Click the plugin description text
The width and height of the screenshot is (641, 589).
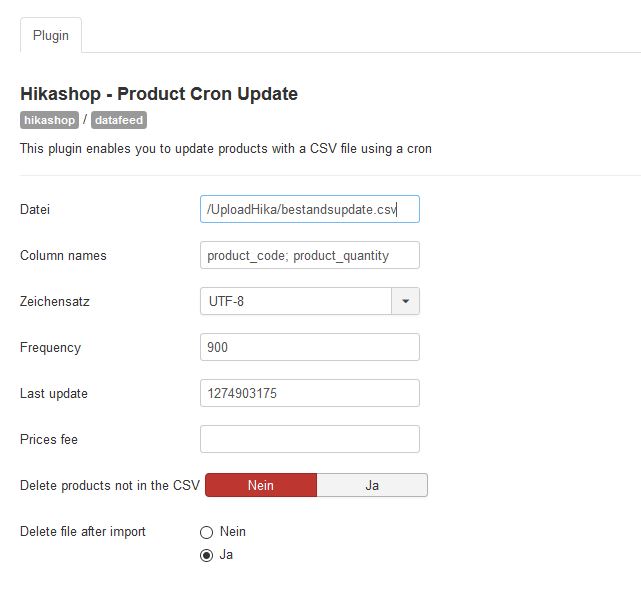tap(226, 149)
